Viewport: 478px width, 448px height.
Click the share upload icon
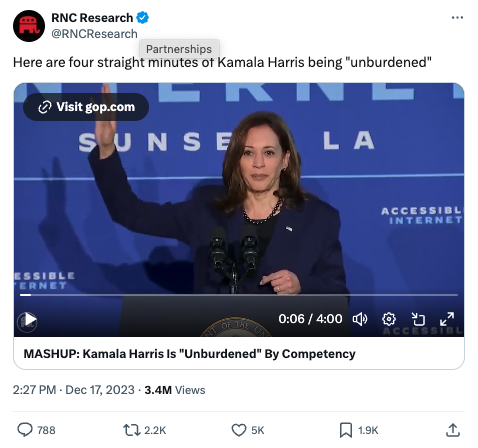[x=453, y=430]
